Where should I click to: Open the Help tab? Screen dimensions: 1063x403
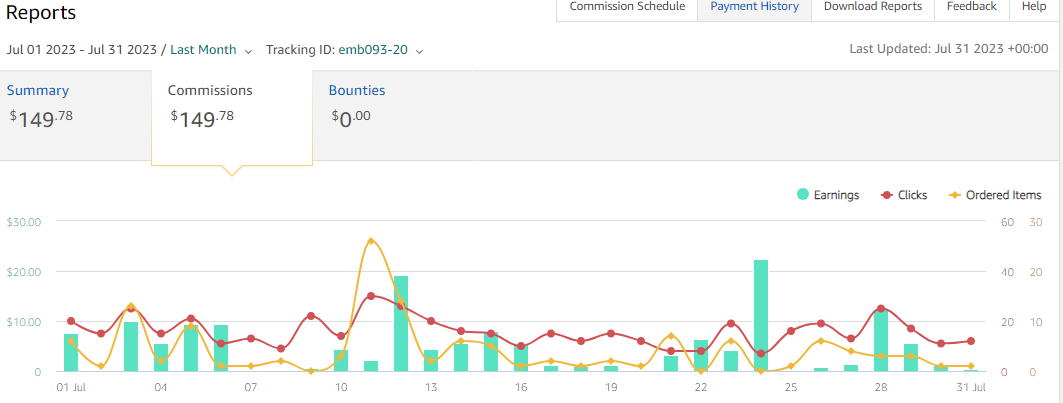pyautogui.click(x=1034, y=7)
